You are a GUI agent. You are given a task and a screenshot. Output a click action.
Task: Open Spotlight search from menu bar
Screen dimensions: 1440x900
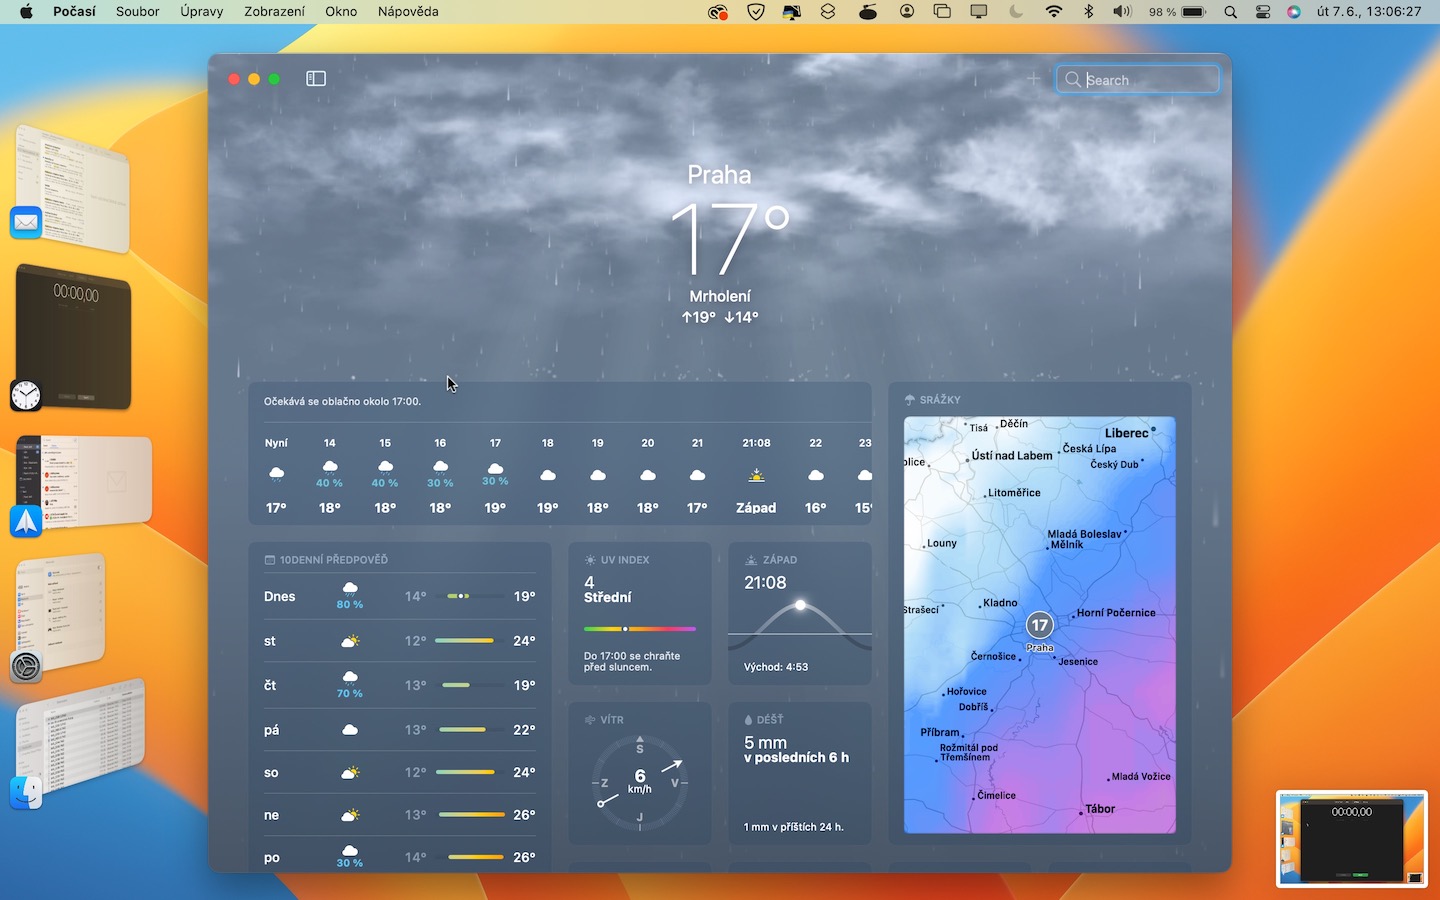click(x=1231, y=12)
